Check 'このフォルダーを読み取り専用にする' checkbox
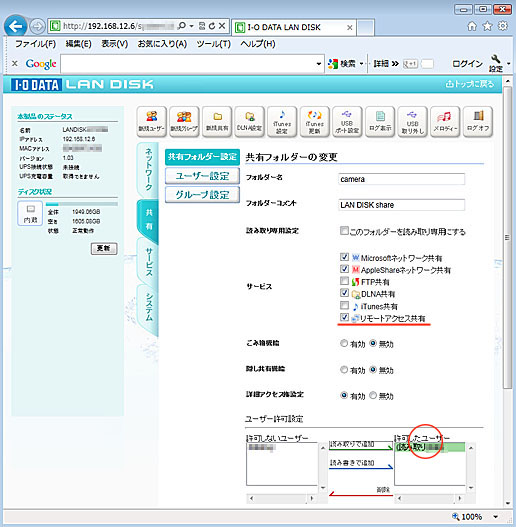516x527 pixels. pyautogui.click(x=344, y=231)
